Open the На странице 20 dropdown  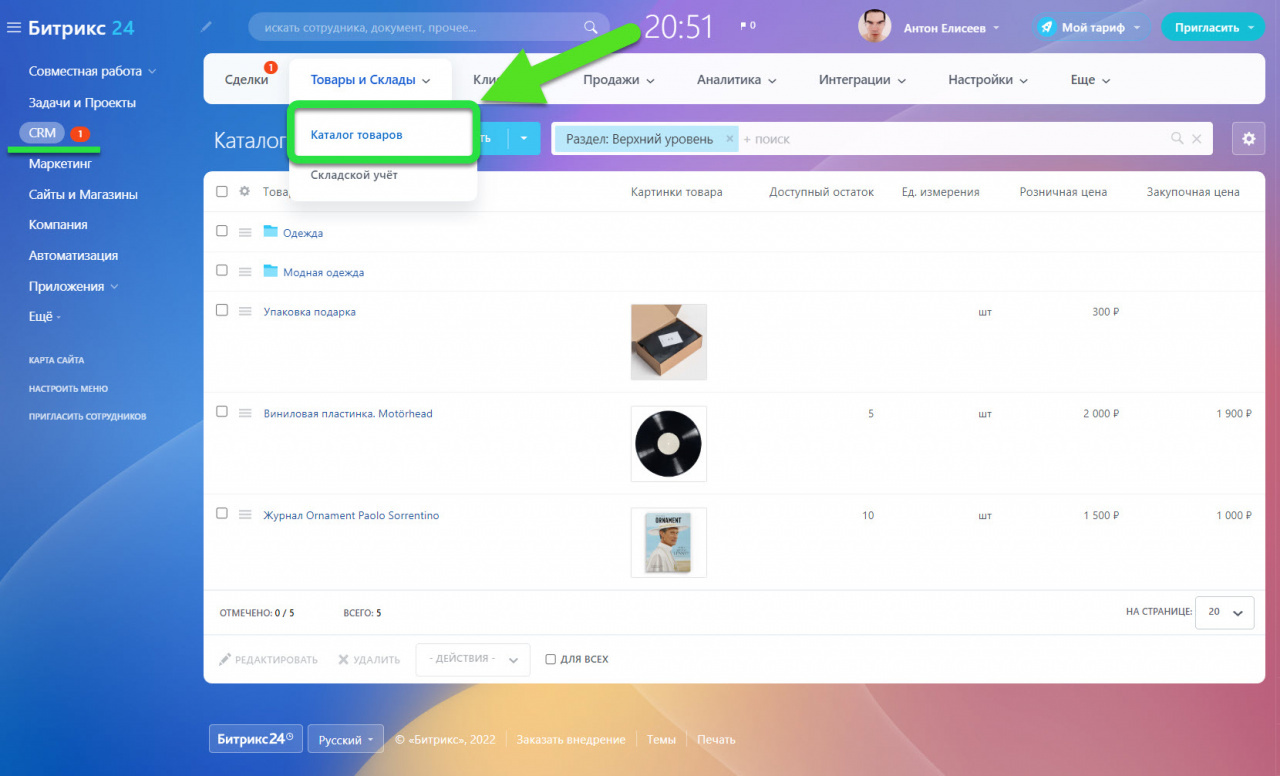(1225, 612)
